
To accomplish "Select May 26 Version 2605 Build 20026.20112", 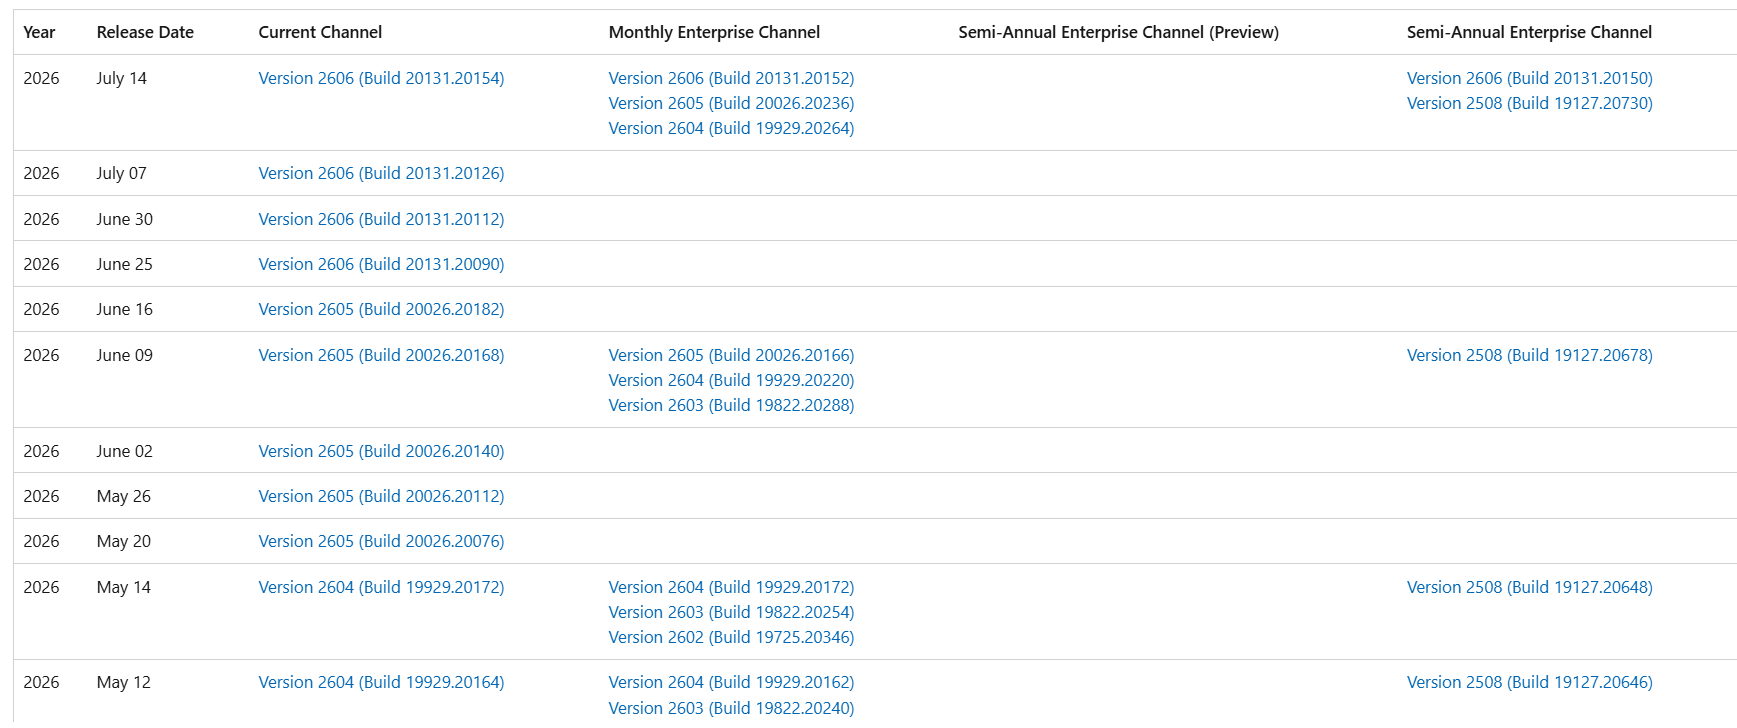I will [x=381, y=496].
